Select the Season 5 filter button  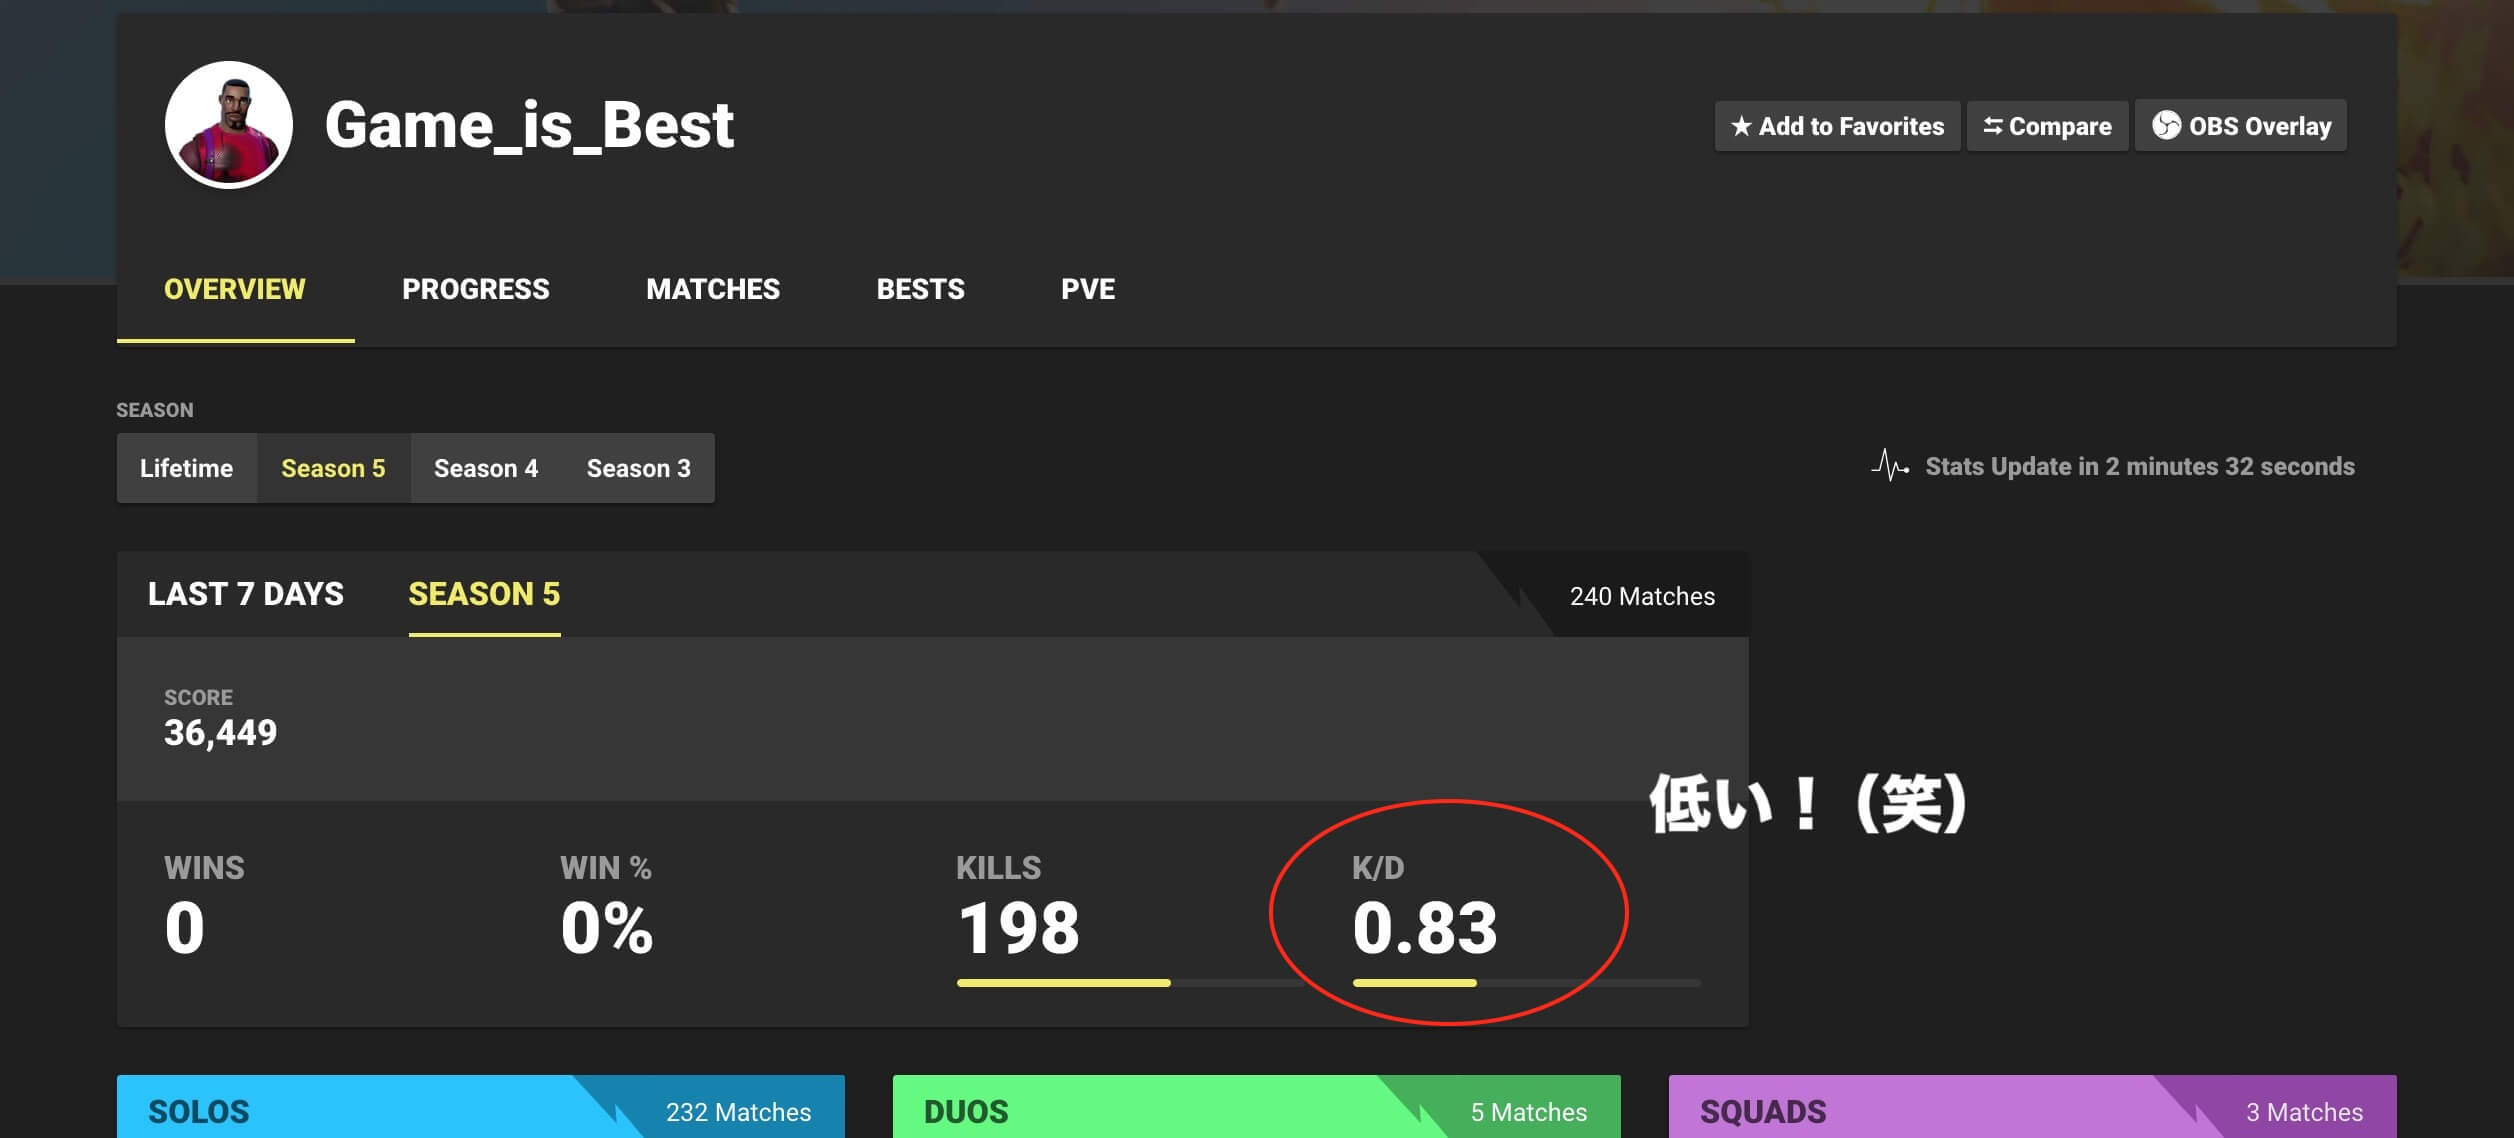[x=333, y=468]
